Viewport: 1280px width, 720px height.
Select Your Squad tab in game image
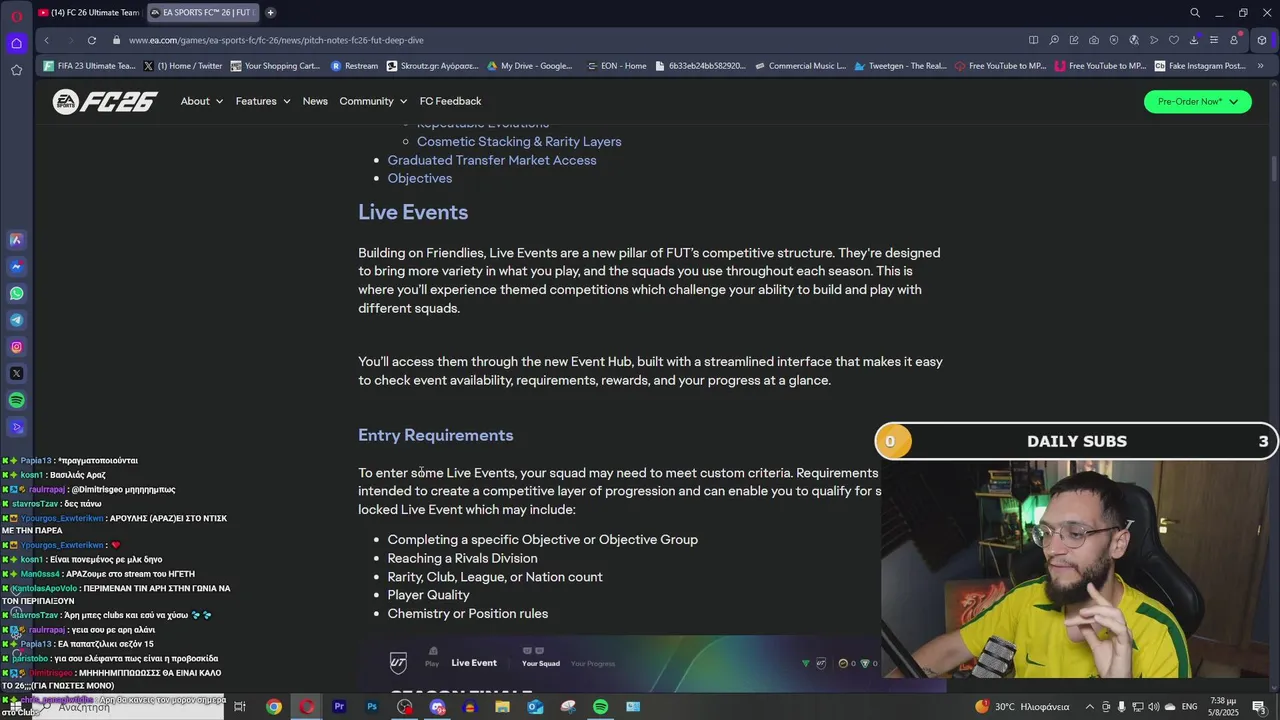(541, 663)
